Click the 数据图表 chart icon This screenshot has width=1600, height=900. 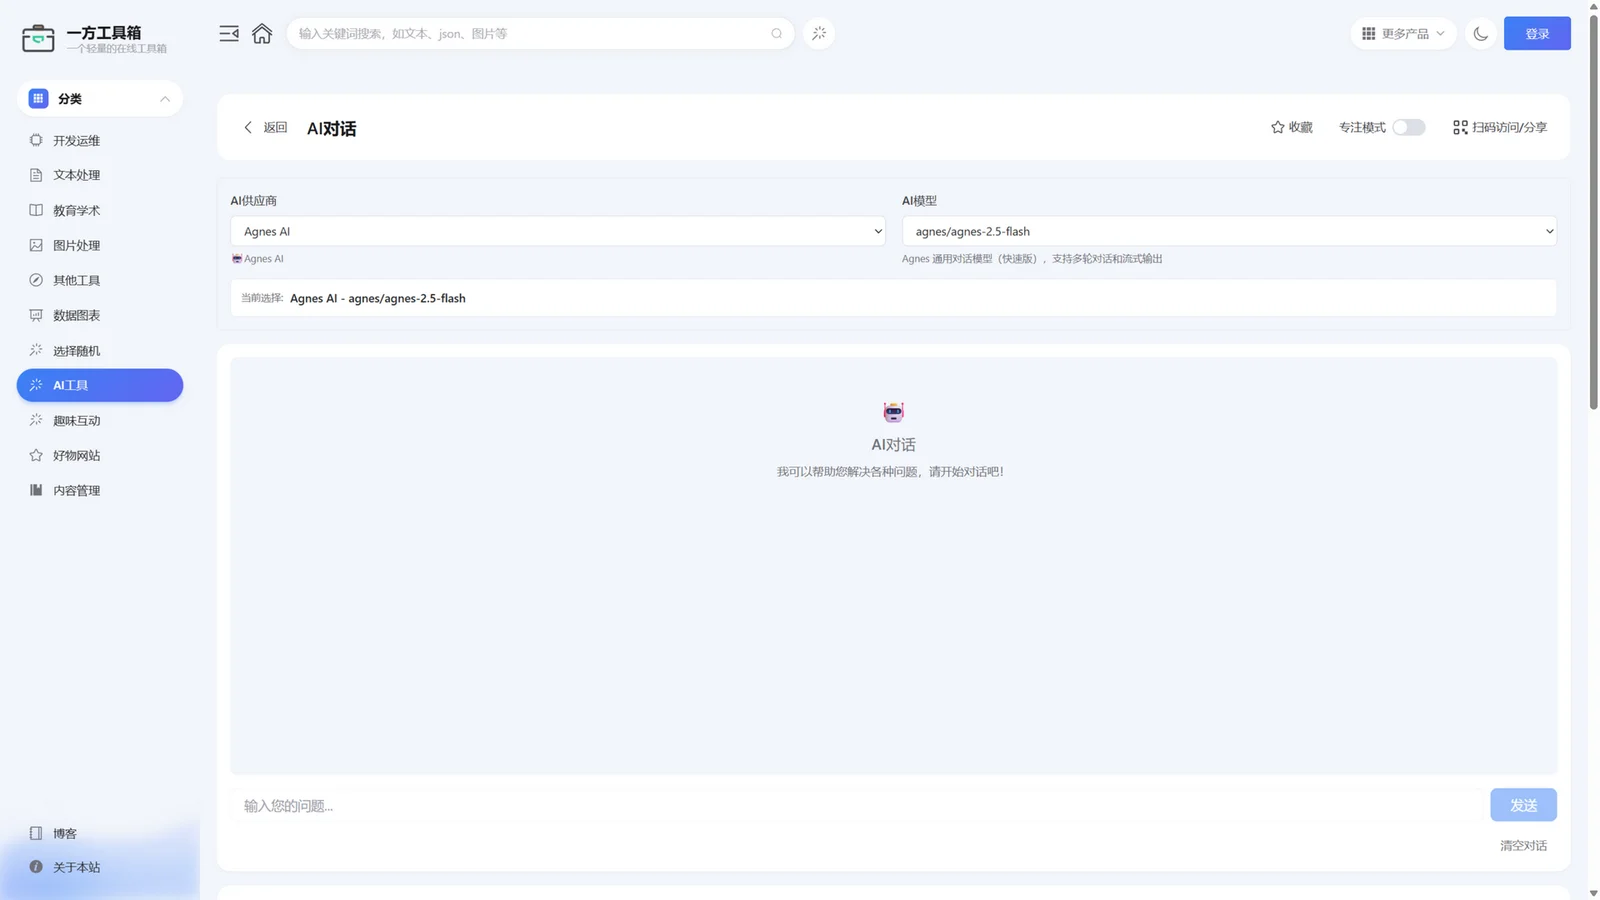(x=36, y=315)
